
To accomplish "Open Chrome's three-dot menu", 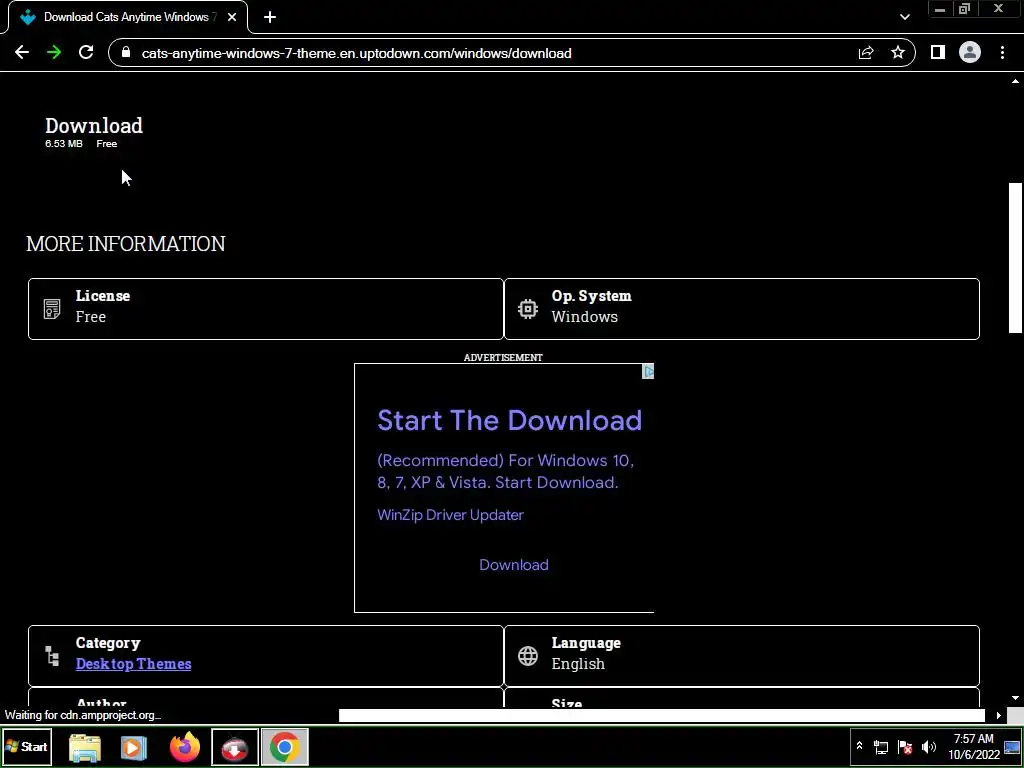I will (x=1002, y=53).
